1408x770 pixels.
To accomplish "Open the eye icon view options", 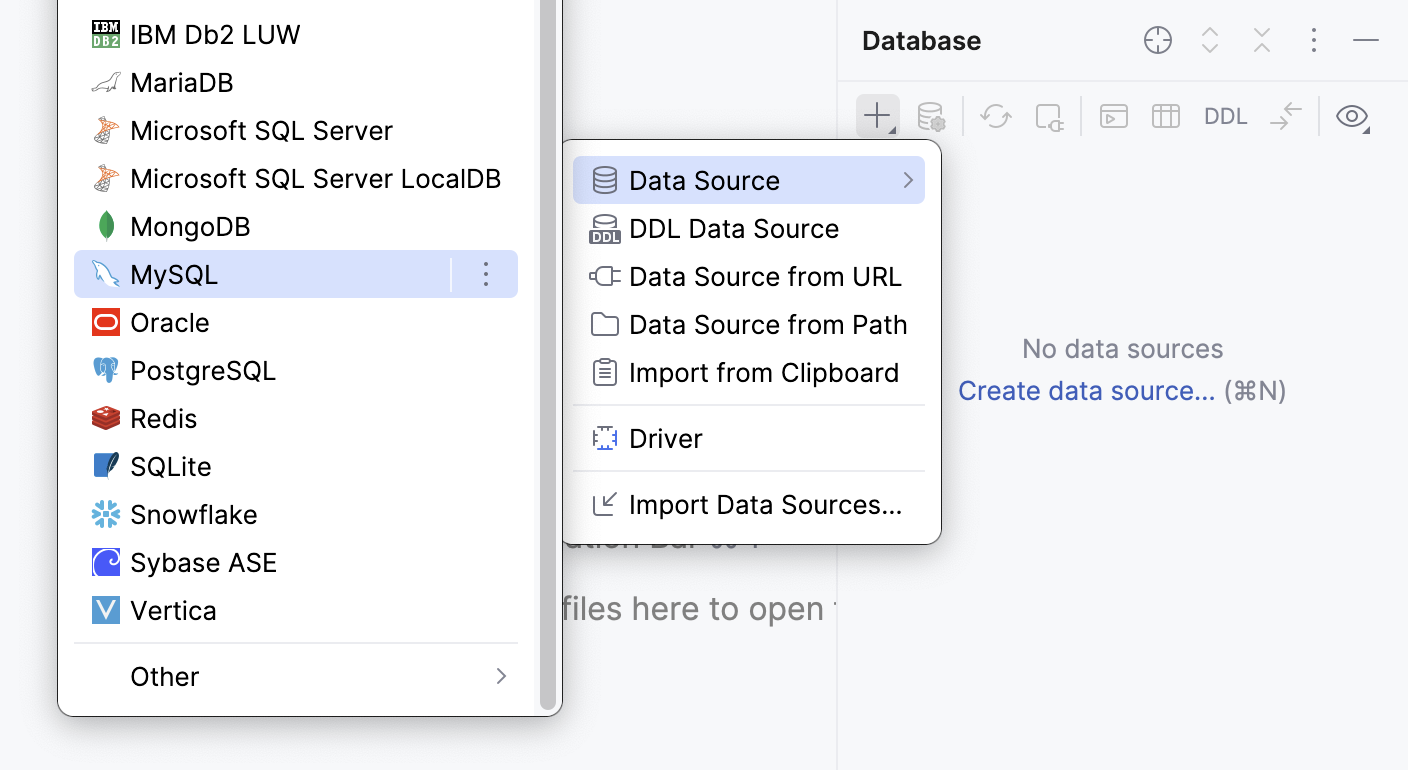I will click(1352, 116).
